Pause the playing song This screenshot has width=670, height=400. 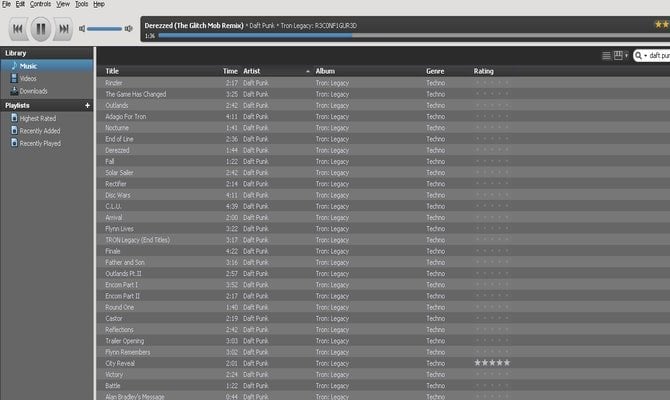click(41, 29)
